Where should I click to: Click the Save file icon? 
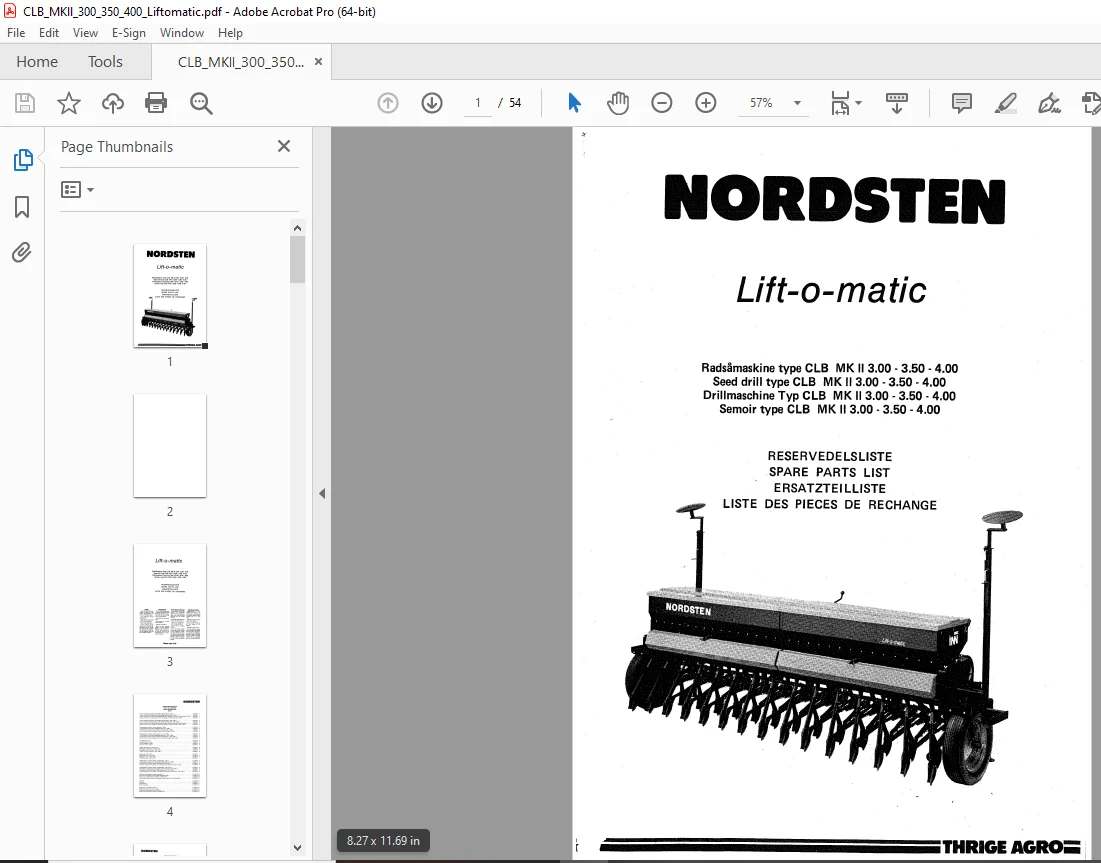pos(25,103)
